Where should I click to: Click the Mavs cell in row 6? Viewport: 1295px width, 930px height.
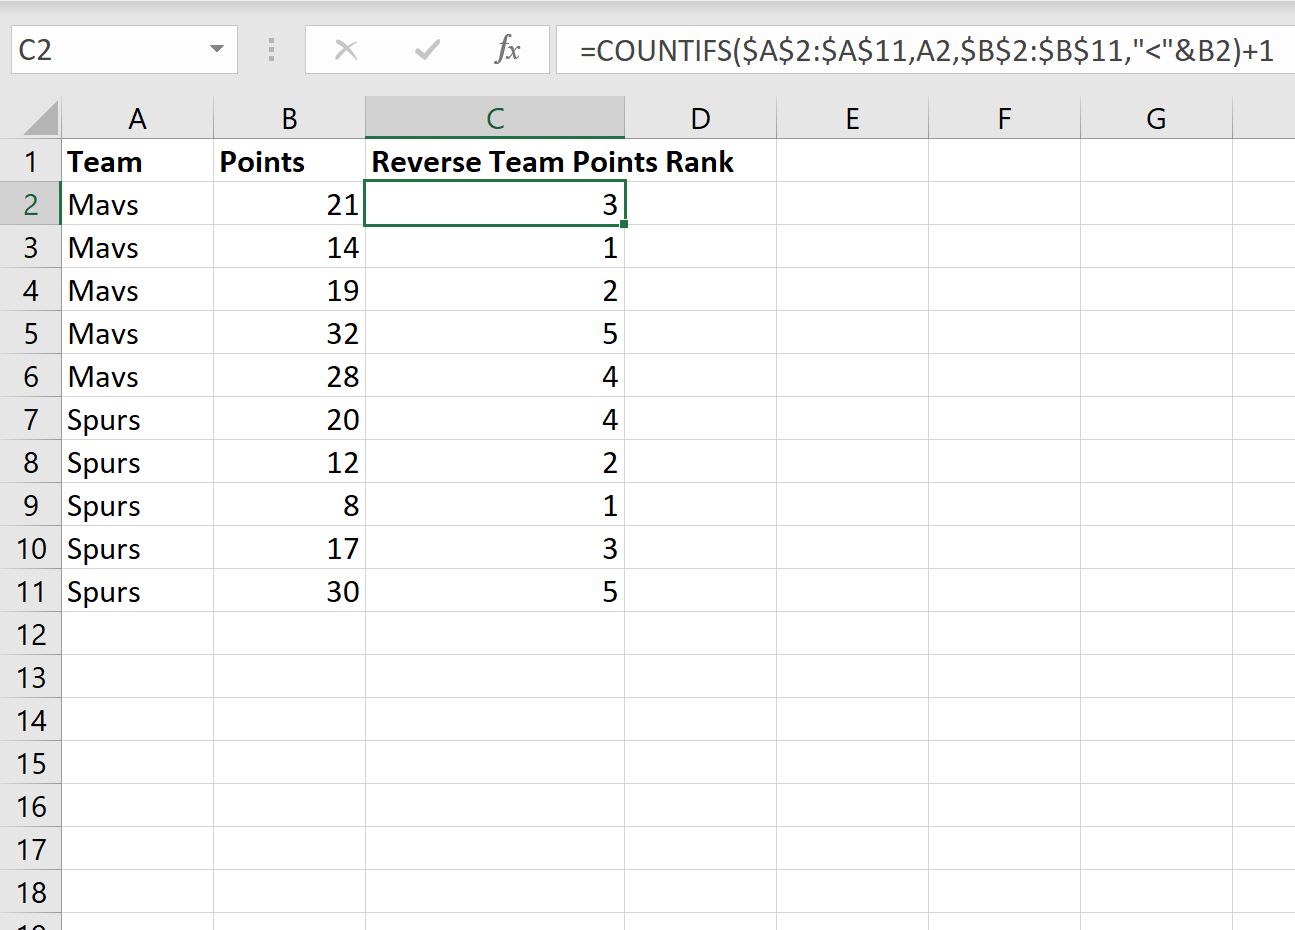tap(137, 376)
